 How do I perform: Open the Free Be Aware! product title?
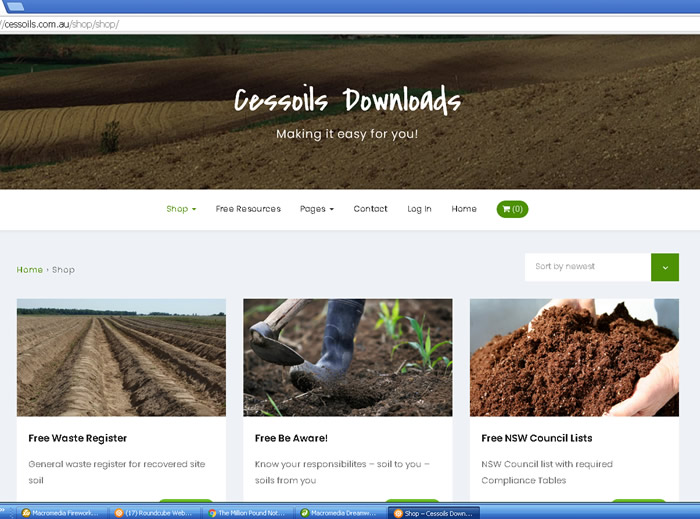291,438
